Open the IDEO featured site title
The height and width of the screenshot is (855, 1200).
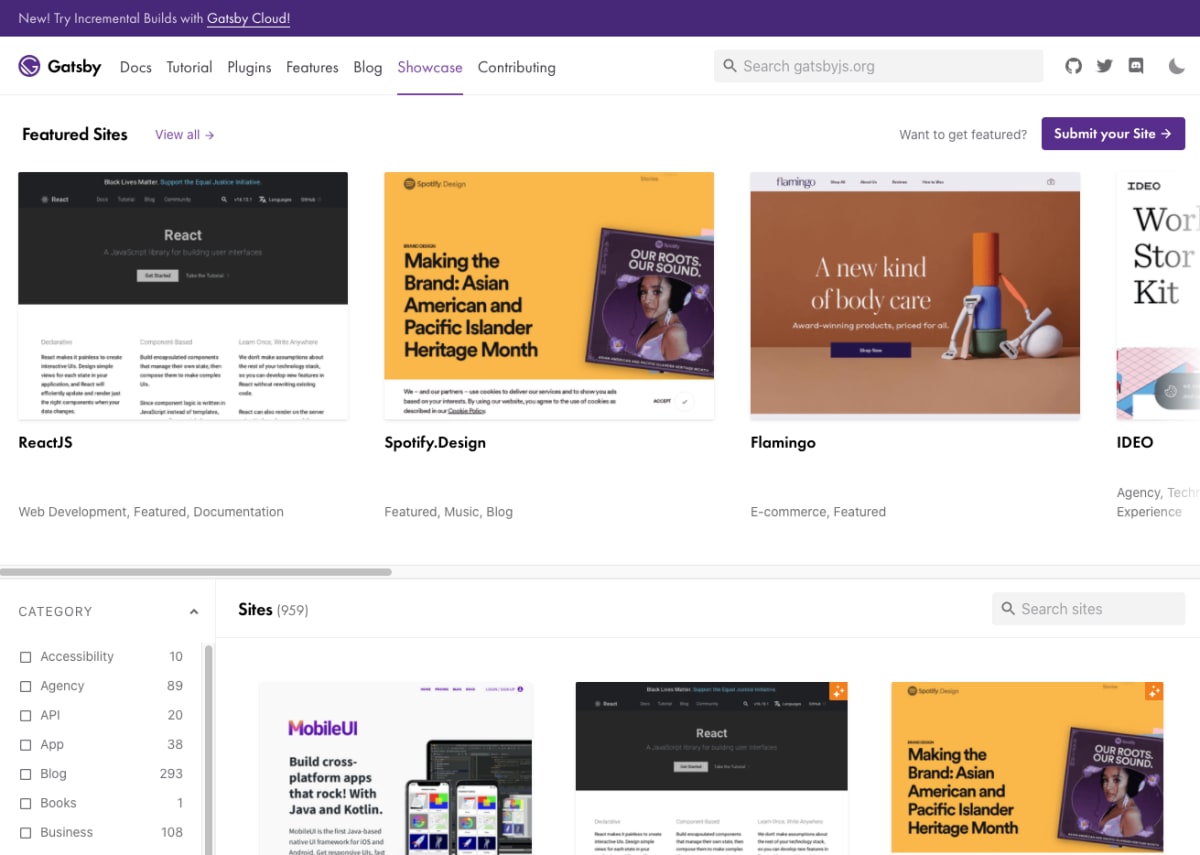coord(1135,442)
